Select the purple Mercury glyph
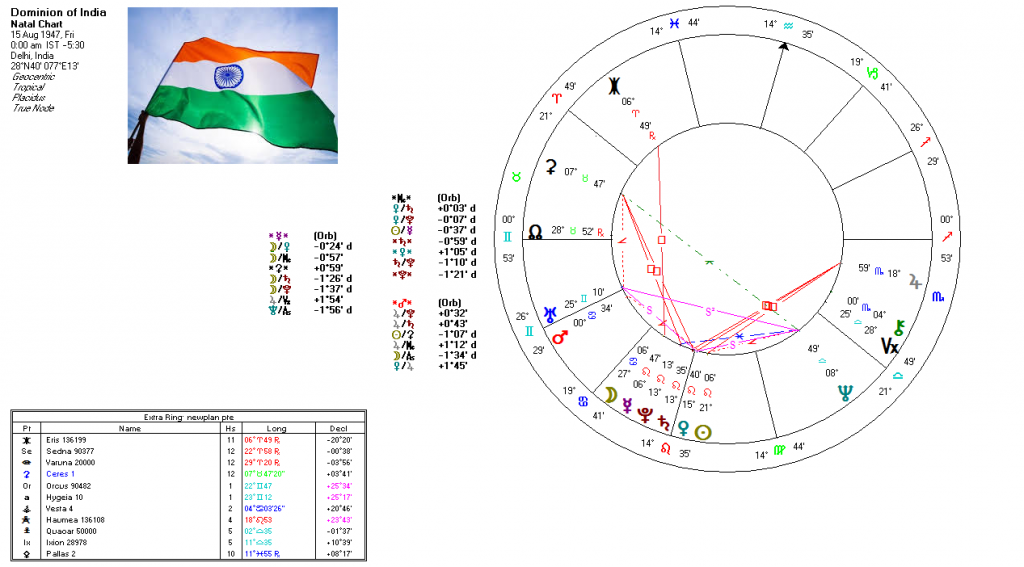Image resolution: width=1024 pixels, height=567 pixels. tap(629, 407)
